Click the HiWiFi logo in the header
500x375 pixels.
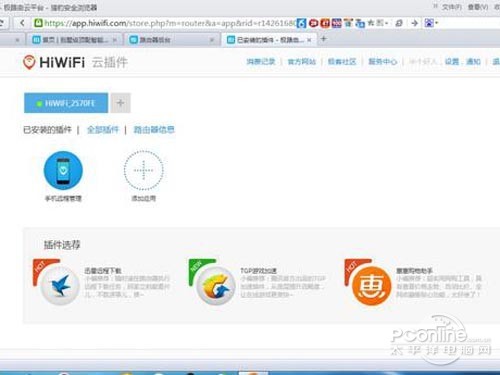click(x=54, y=62)
